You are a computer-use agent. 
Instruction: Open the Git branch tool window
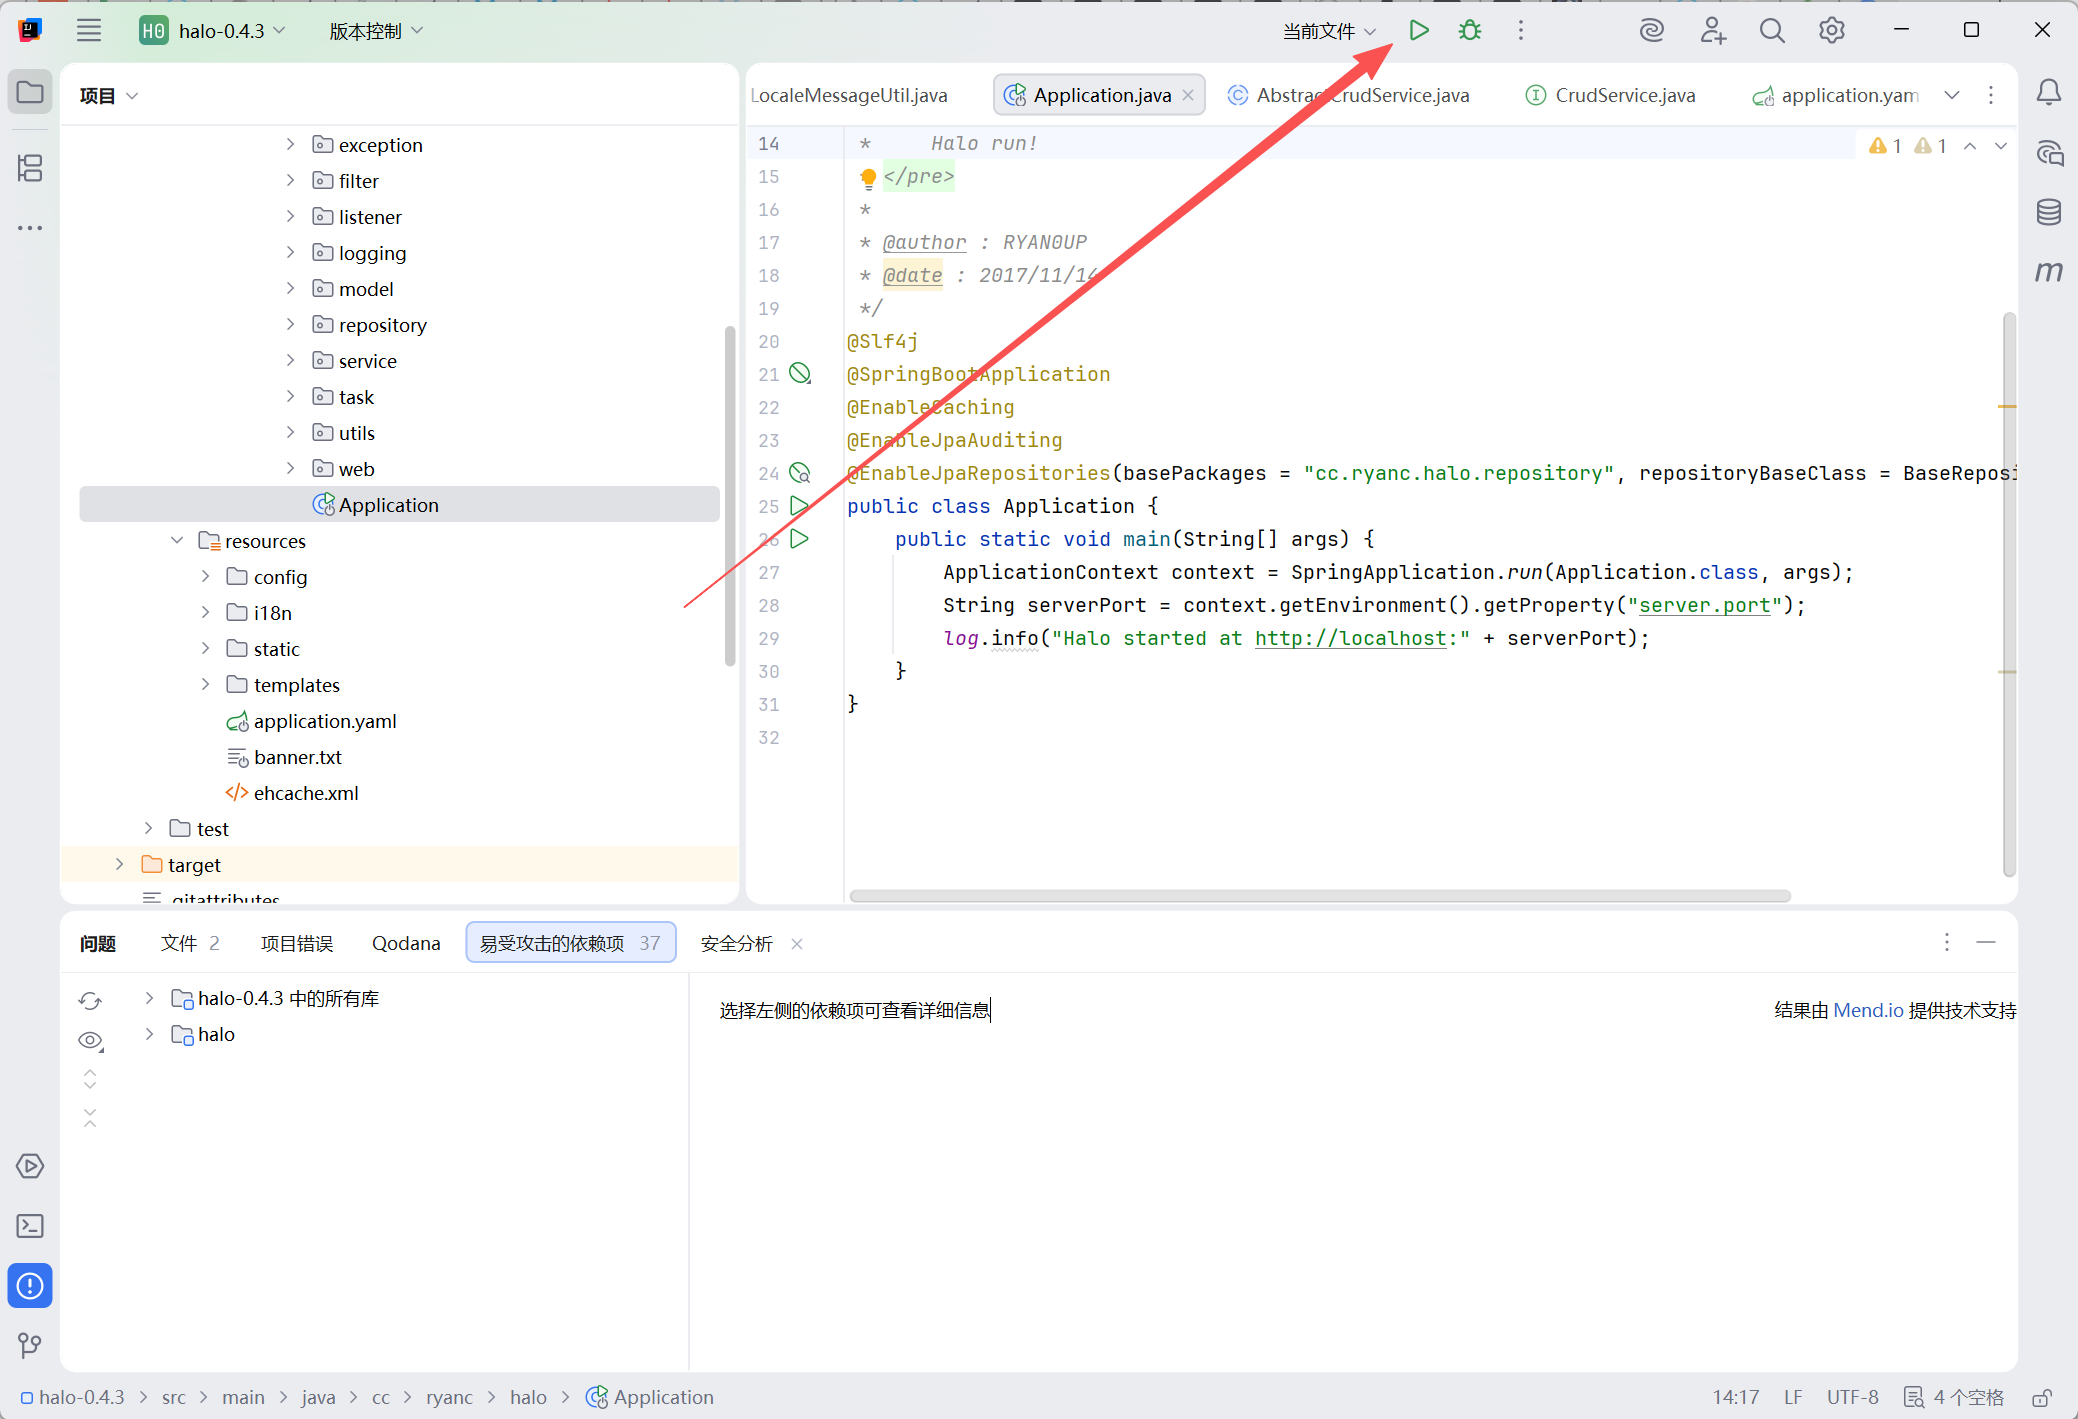(30, 1345)
